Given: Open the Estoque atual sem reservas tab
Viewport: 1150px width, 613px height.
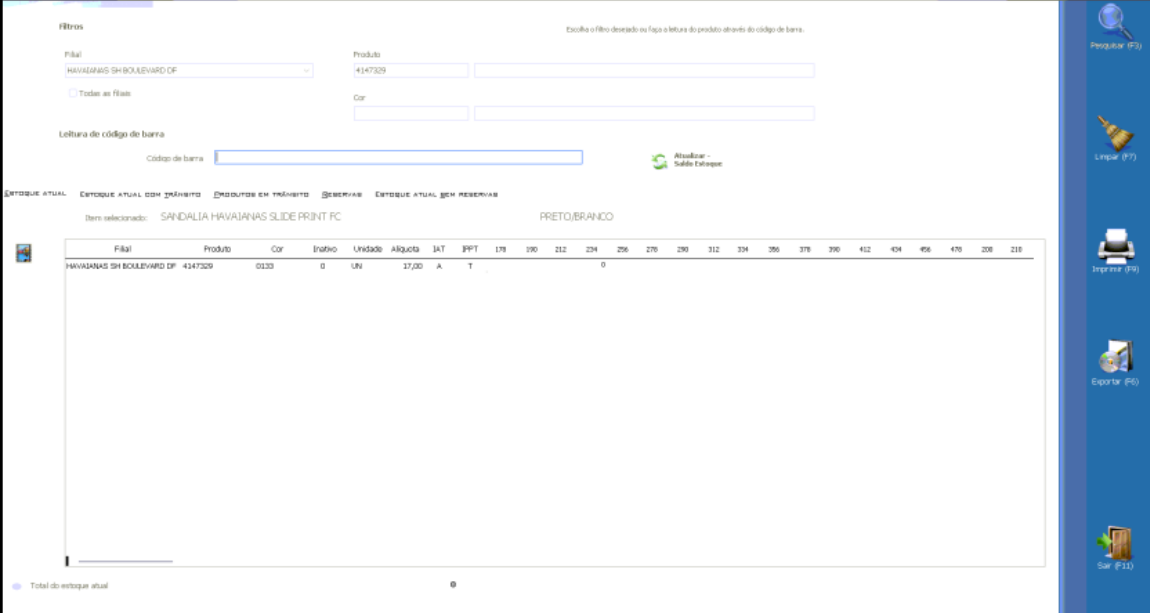Looking at the screenshot, I should [x=436, y=194].
